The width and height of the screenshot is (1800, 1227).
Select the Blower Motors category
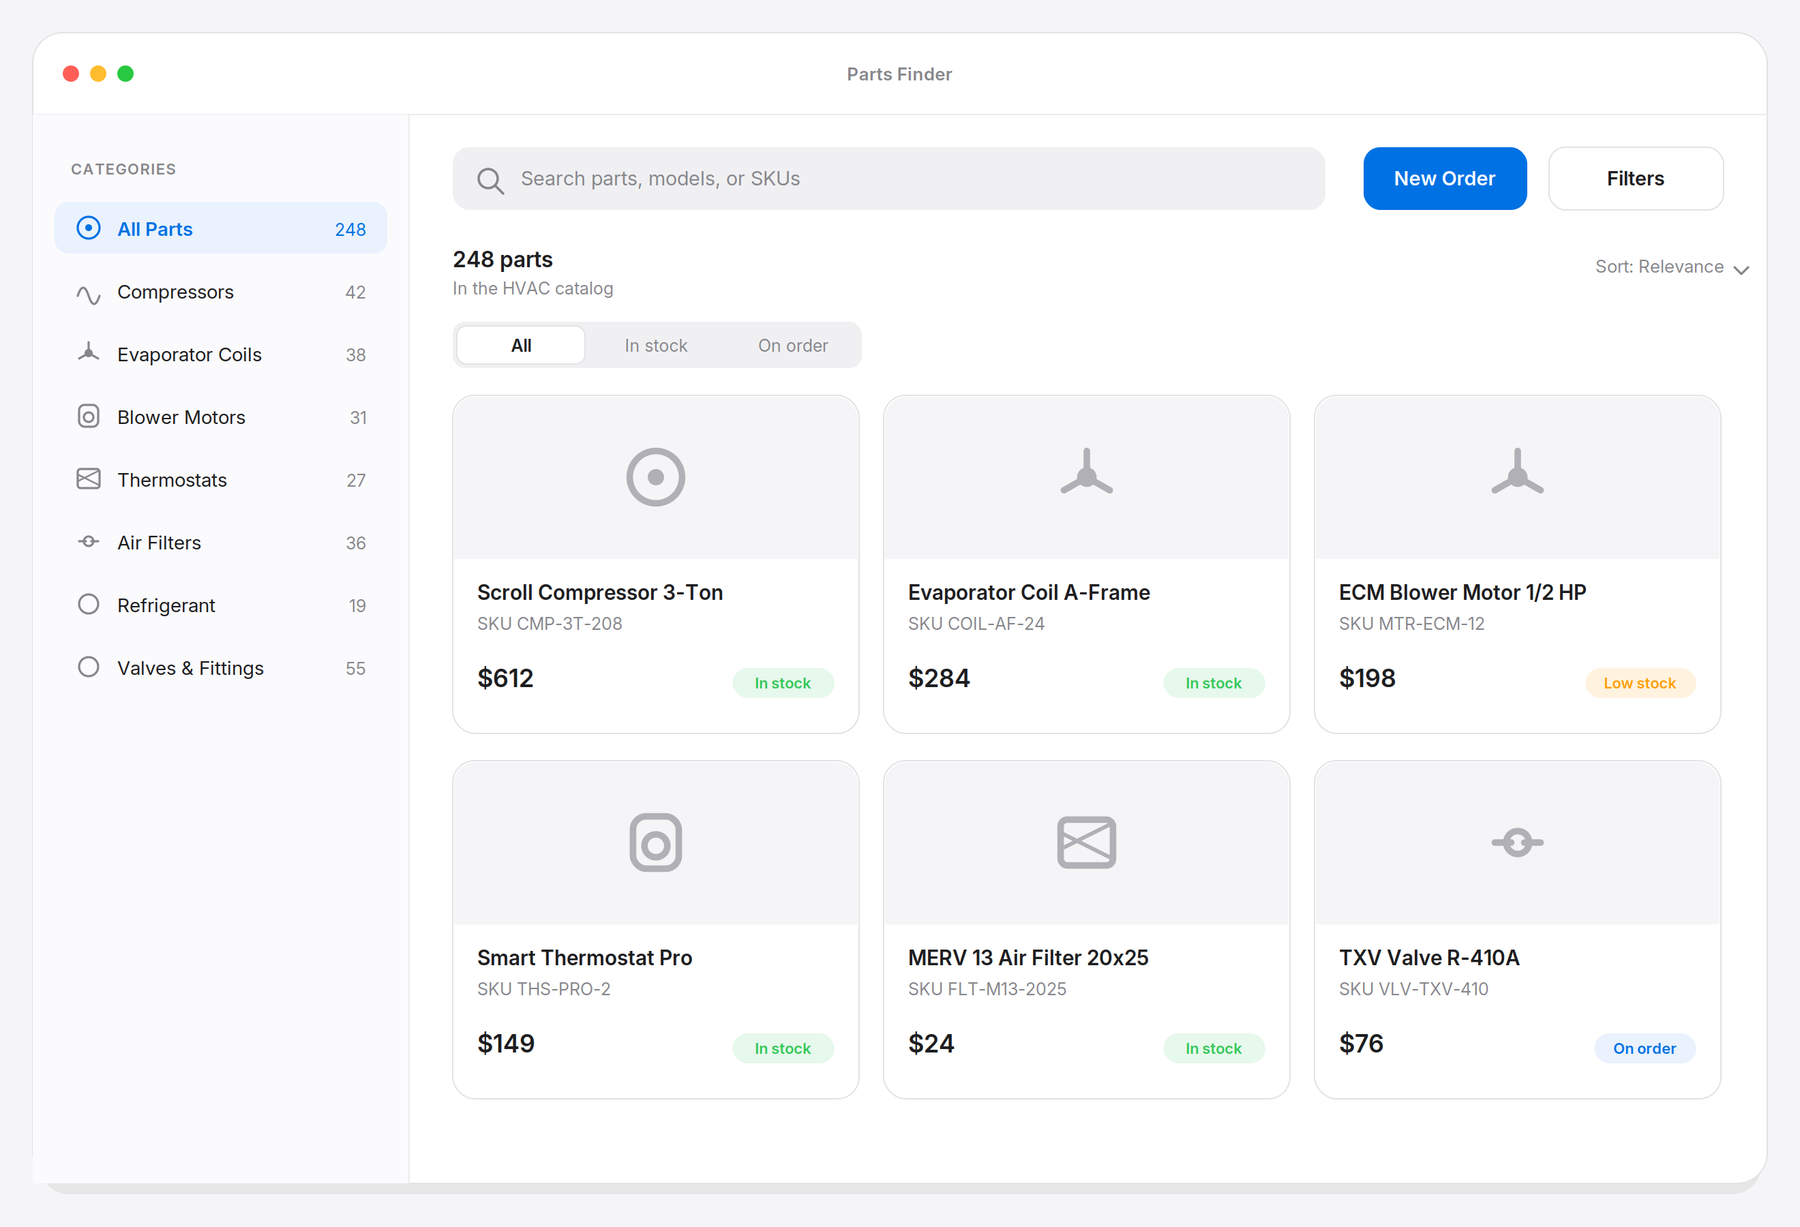[221, 417]
